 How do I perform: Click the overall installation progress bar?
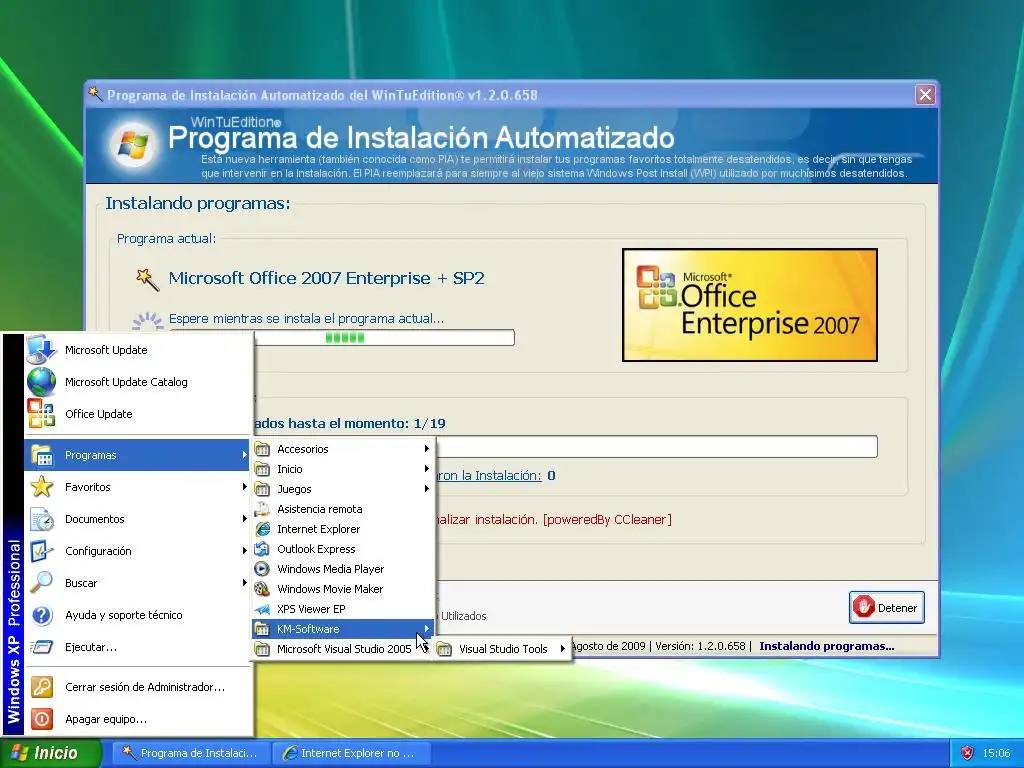coord(656,447)
